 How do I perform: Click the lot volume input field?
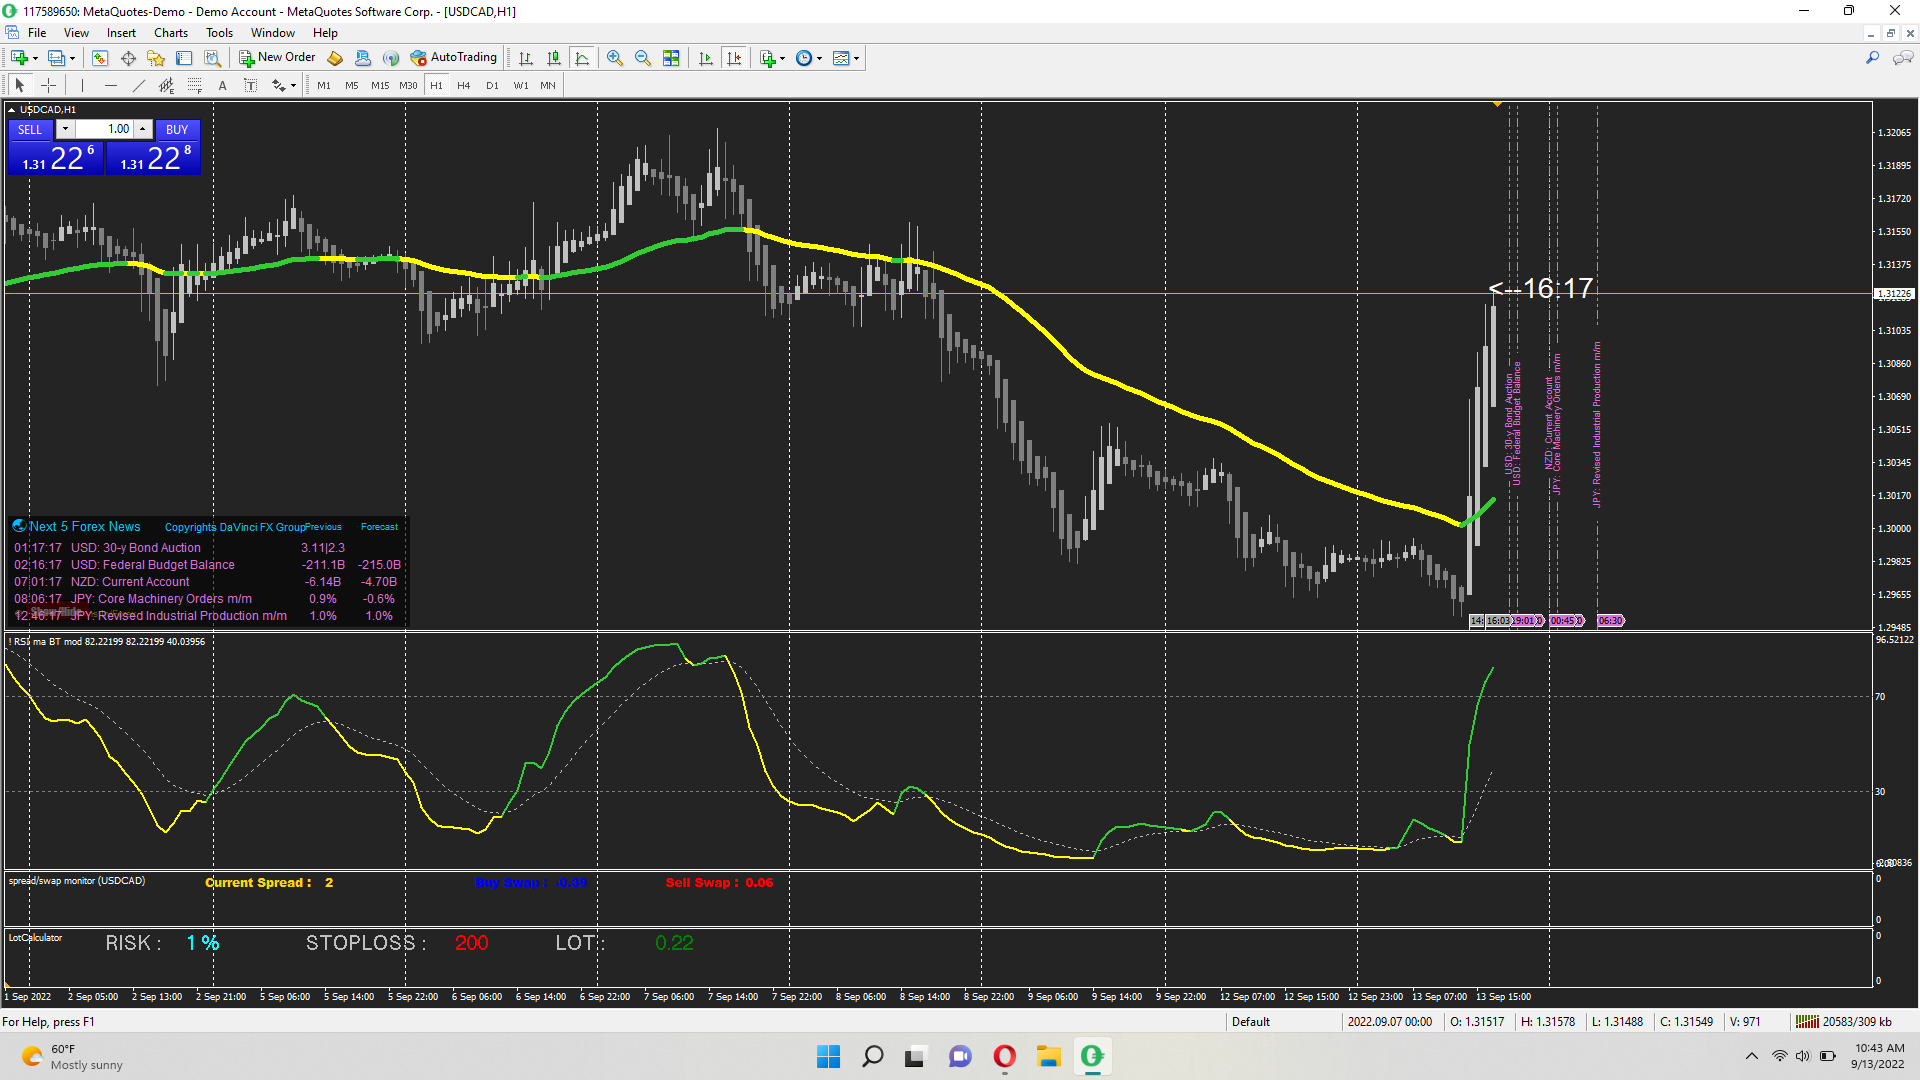(106, 129)
